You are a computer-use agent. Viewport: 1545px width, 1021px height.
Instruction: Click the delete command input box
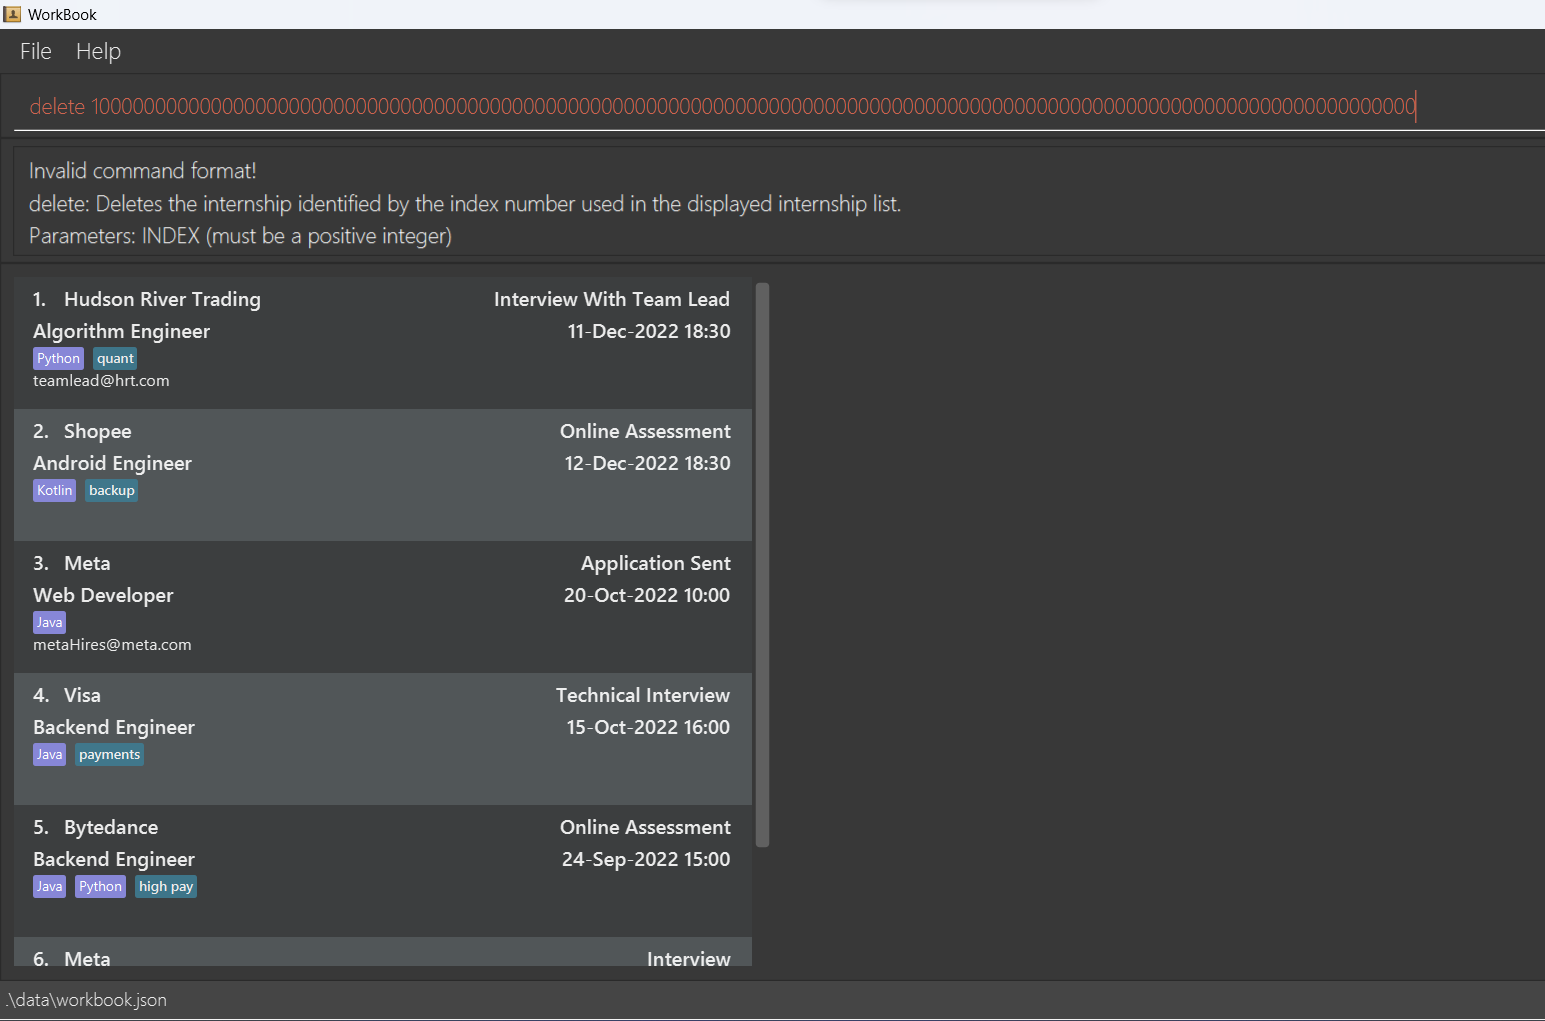780,106
